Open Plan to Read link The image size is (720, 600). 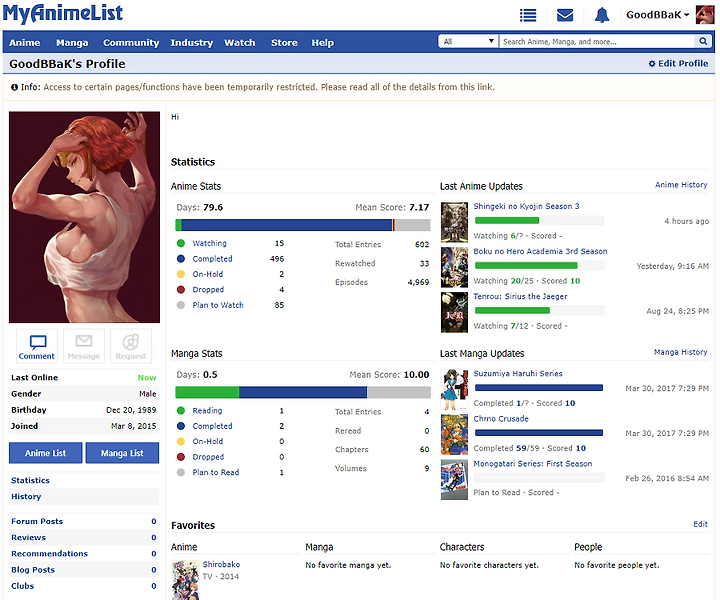(216, 472)
